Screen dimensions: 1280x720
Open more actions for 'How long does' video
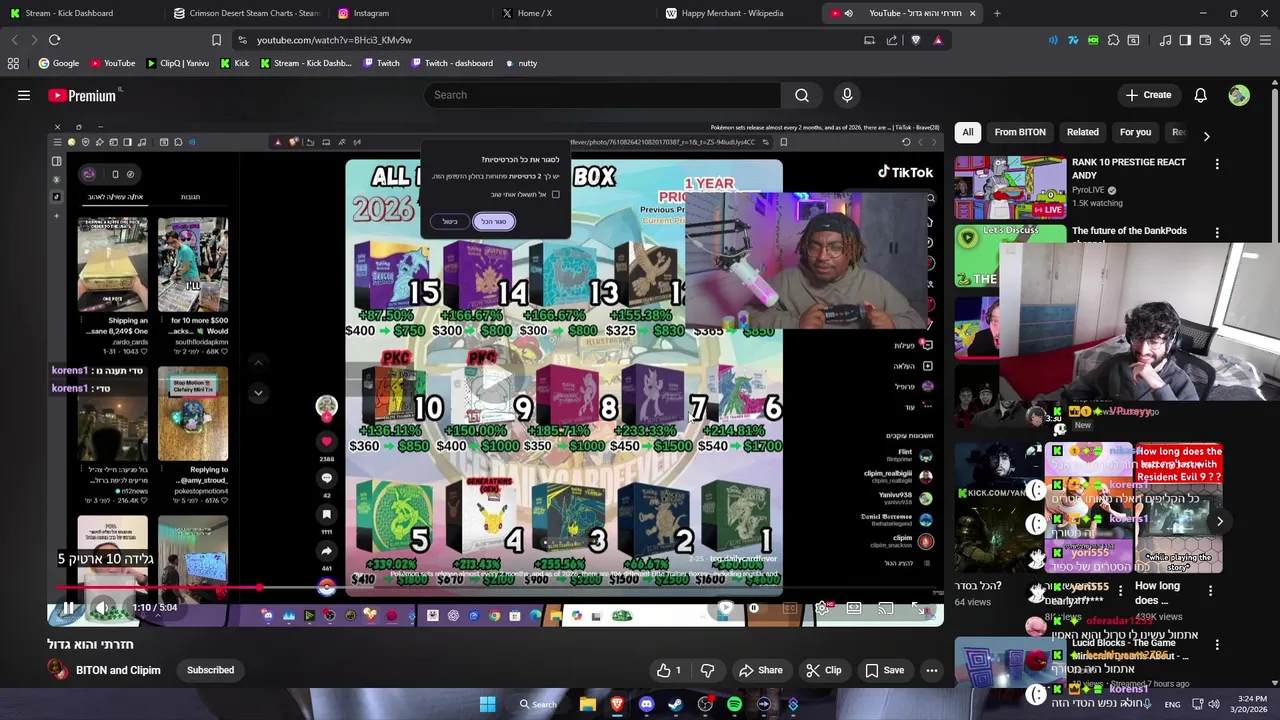1211,590
